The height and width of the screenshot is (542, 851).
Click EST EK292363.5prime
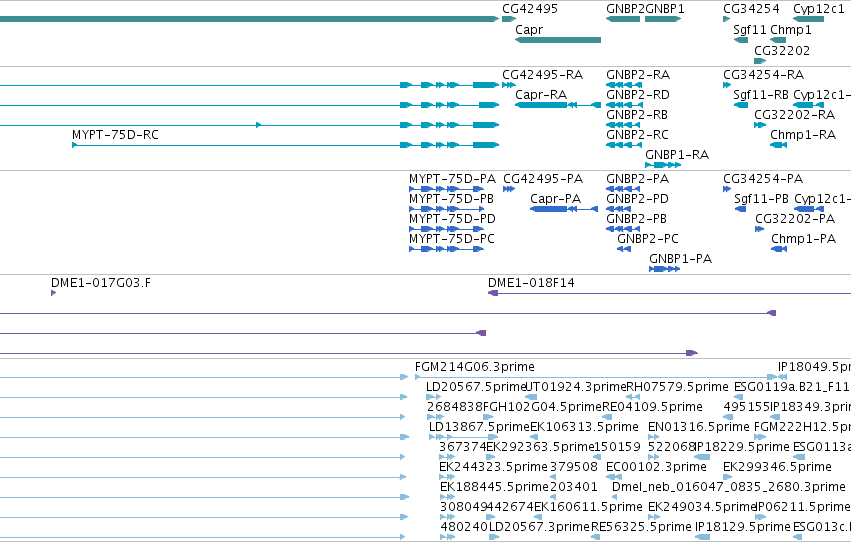tap(540, 447)
